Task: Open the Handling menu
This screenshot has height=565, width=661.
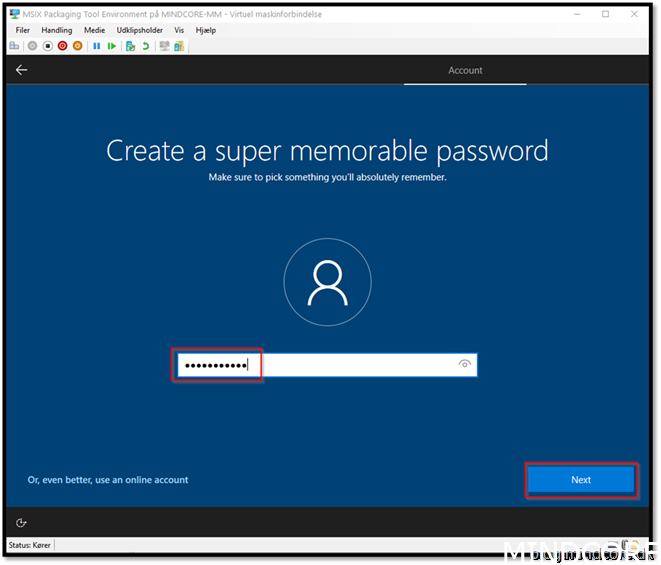Action: [57, 30]
